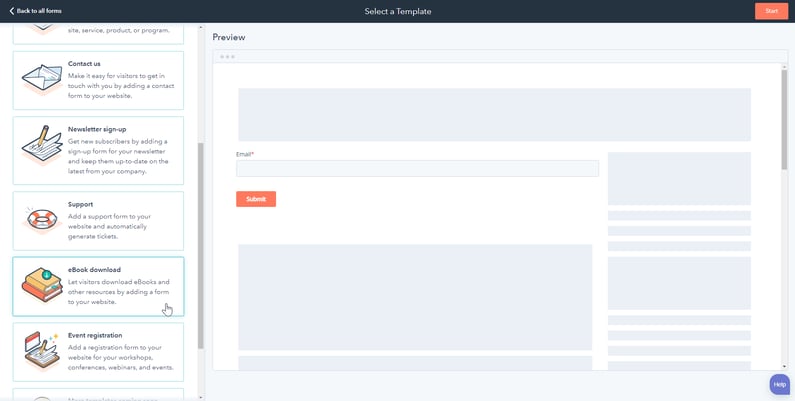Click the 'Event registration' title text
Viewport: 795px width, 401px height.
(95, 335)
